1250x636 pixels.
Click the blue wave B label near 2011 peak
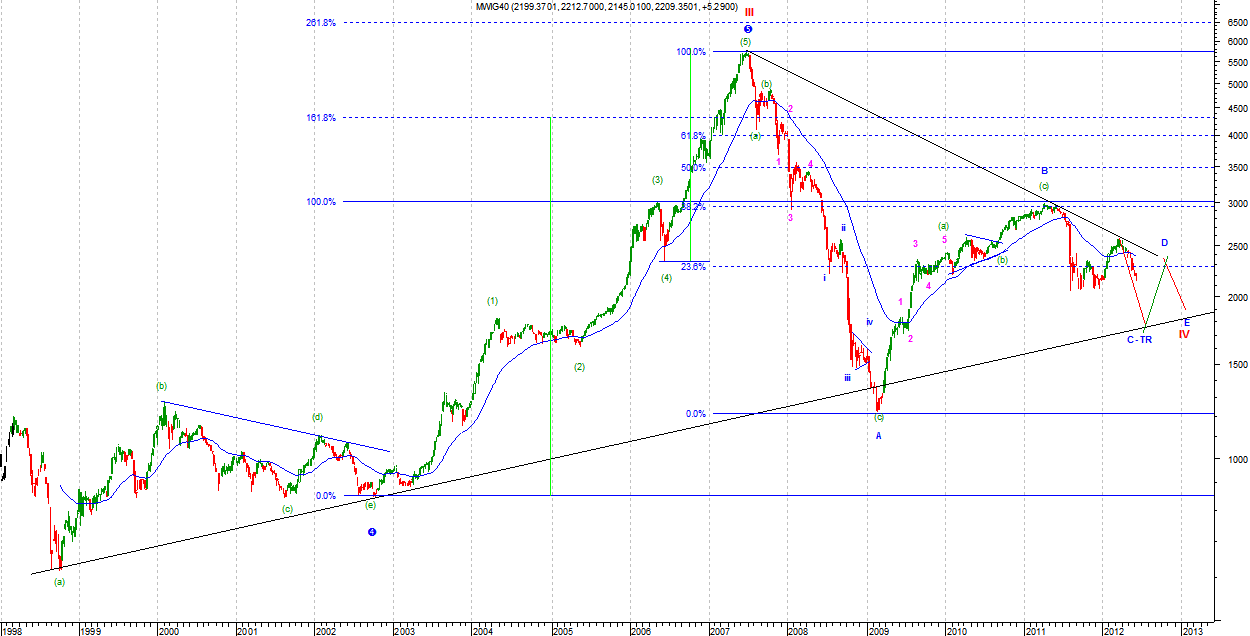1044,171
